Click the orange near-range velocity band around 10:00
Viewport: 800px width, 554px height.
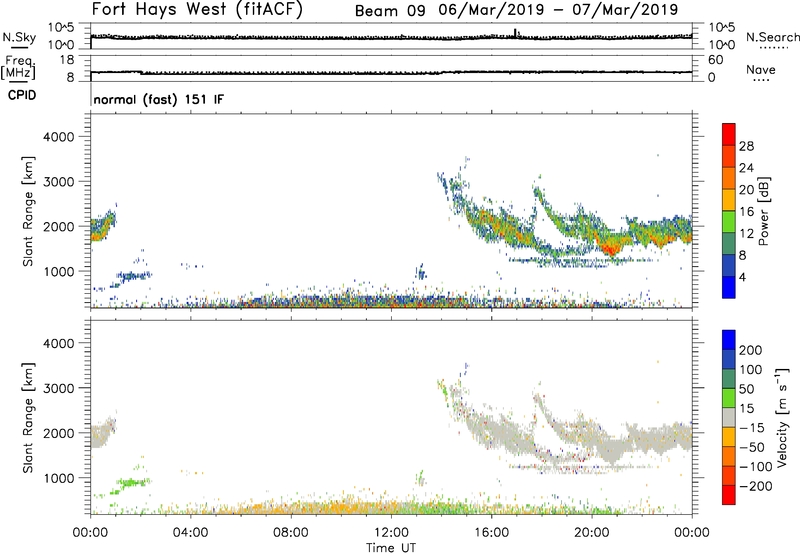click(341, 508)
